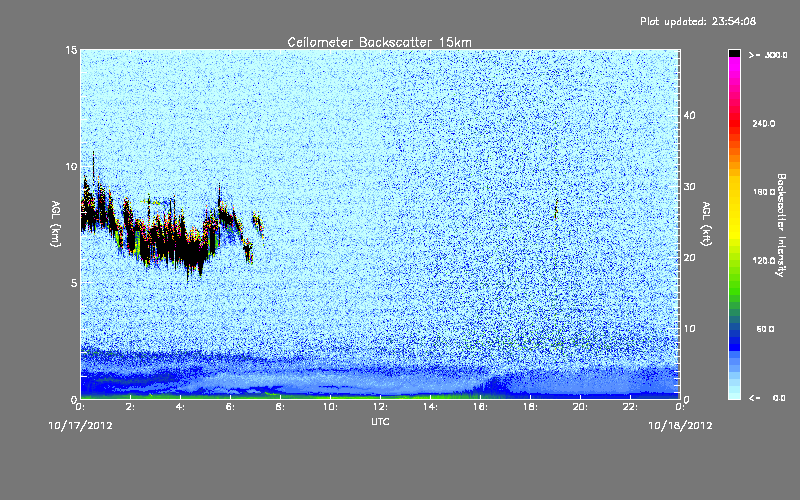This screenshot has width=800, height=500.
Task: Click the "30" tick on the kft axis
Action: pos(689,186)
